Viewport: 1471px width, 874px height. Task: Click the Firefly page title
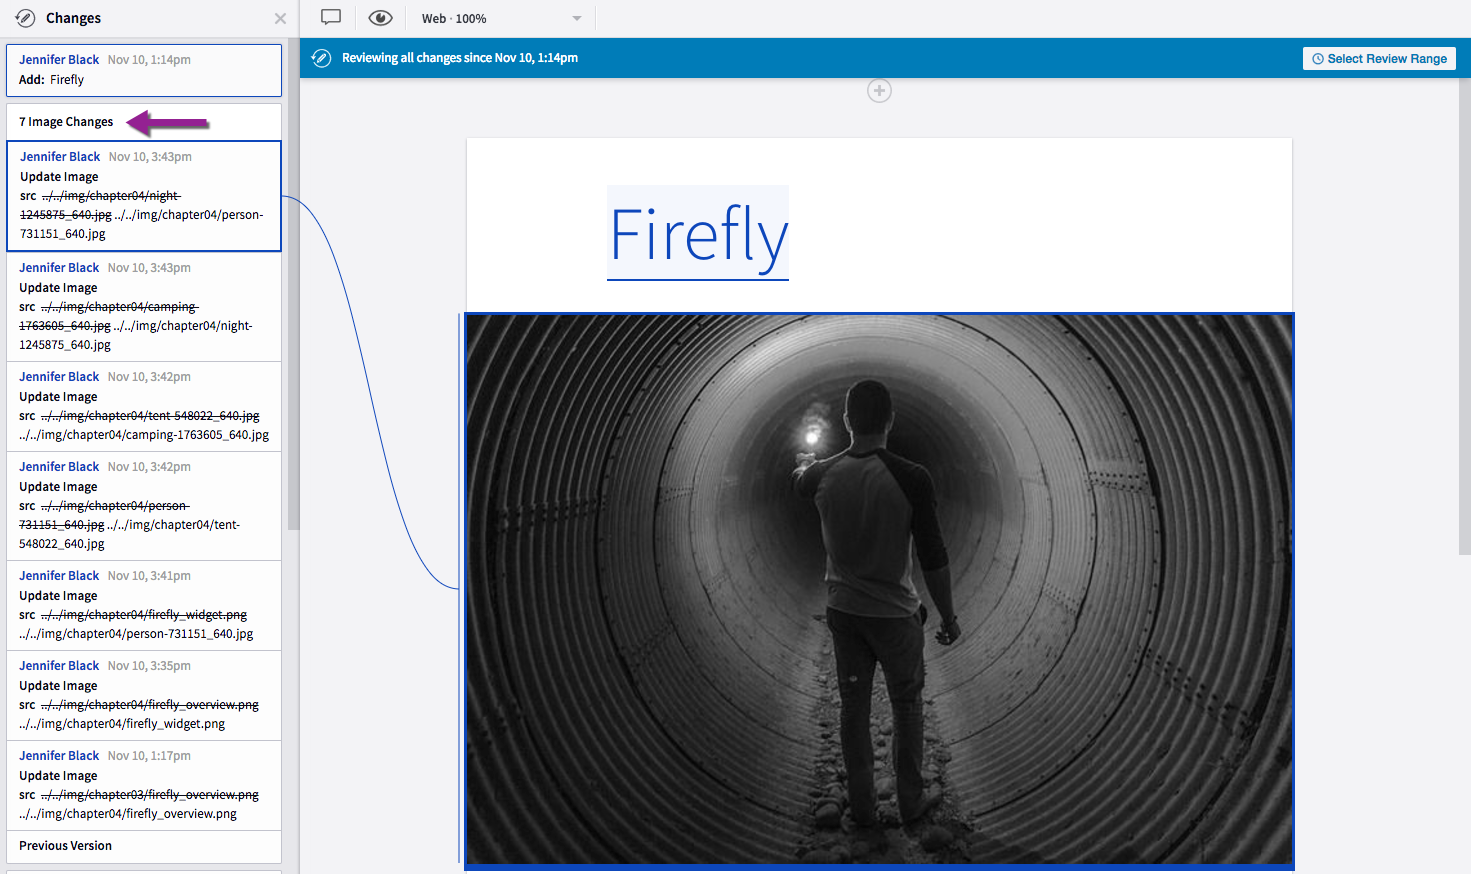pos(698,234)
